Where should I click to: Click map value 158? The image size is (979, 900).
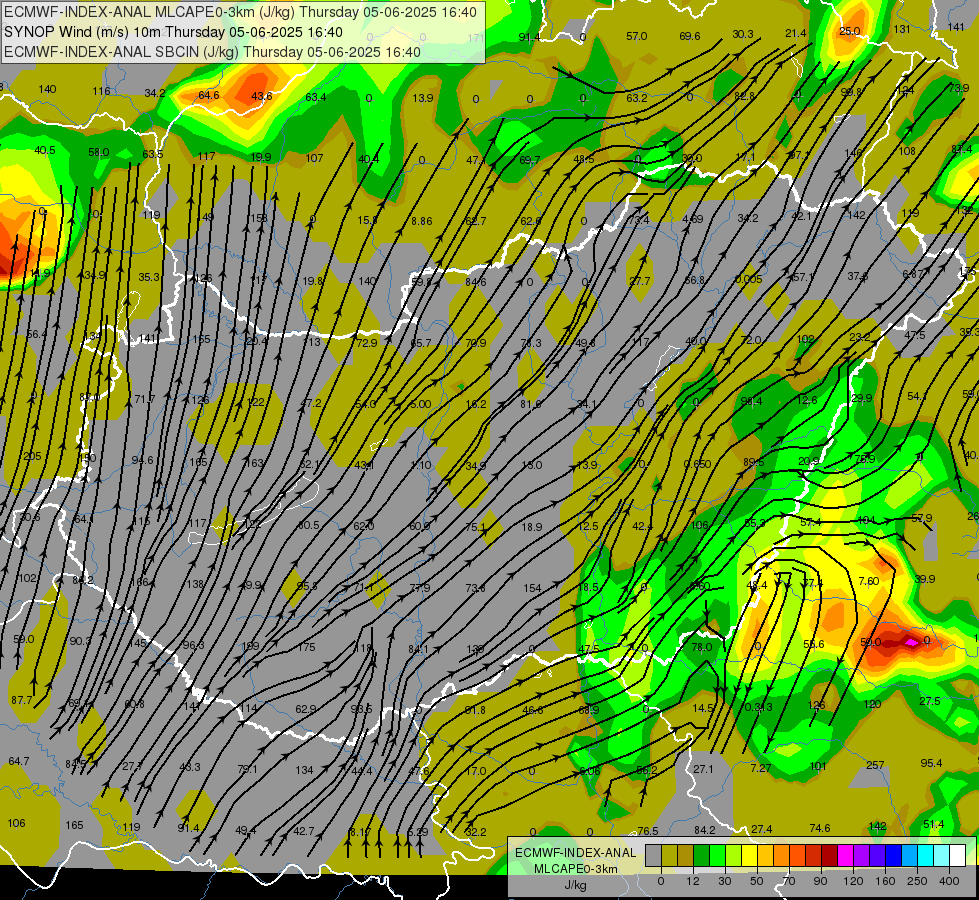[x=258, y=217]
